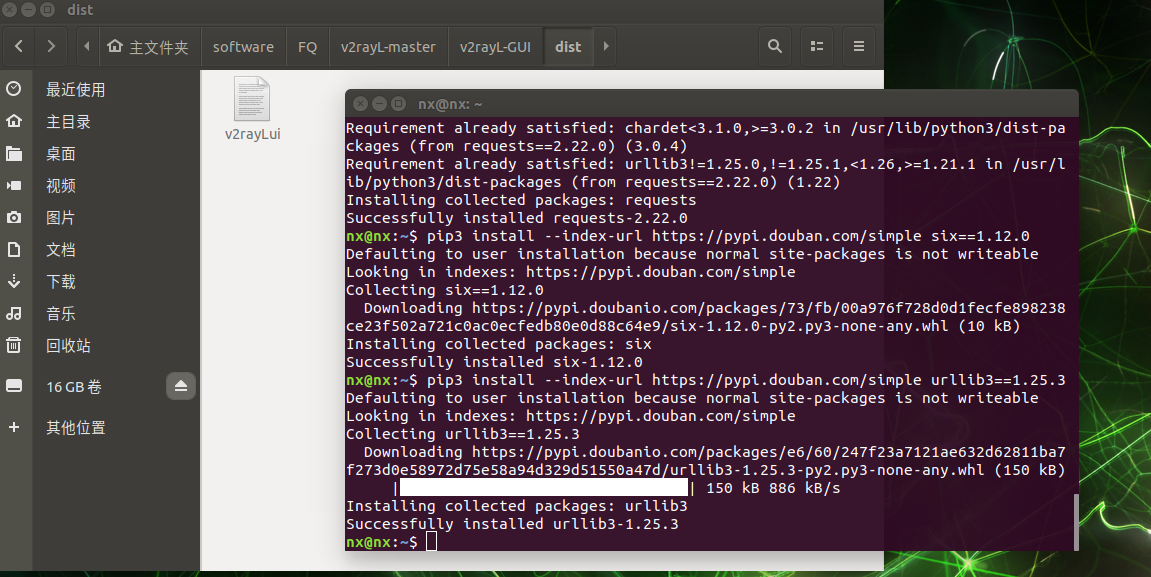The height and width of the screenshot is (577, 1151).
Task: Click 'Installing collected packages: requests' line
Action: point(521,200)
